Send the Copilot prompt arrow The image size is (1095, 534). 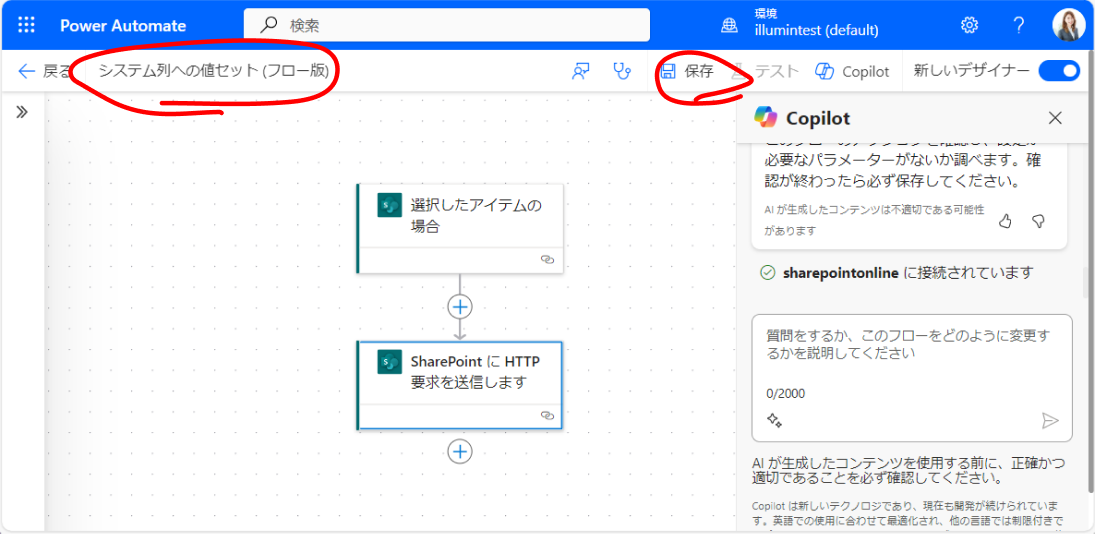point(1050,420)
